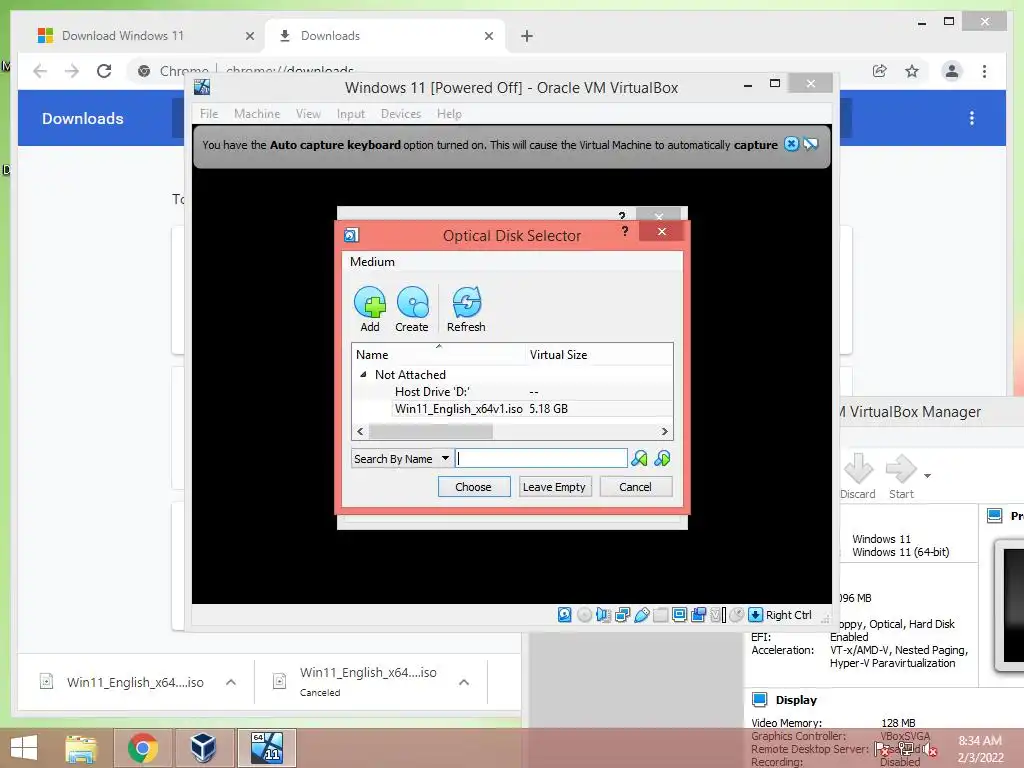Click display icon in VM status bar
The width and height of the screenshot is (1024, 768).
[x=679, y=615]
